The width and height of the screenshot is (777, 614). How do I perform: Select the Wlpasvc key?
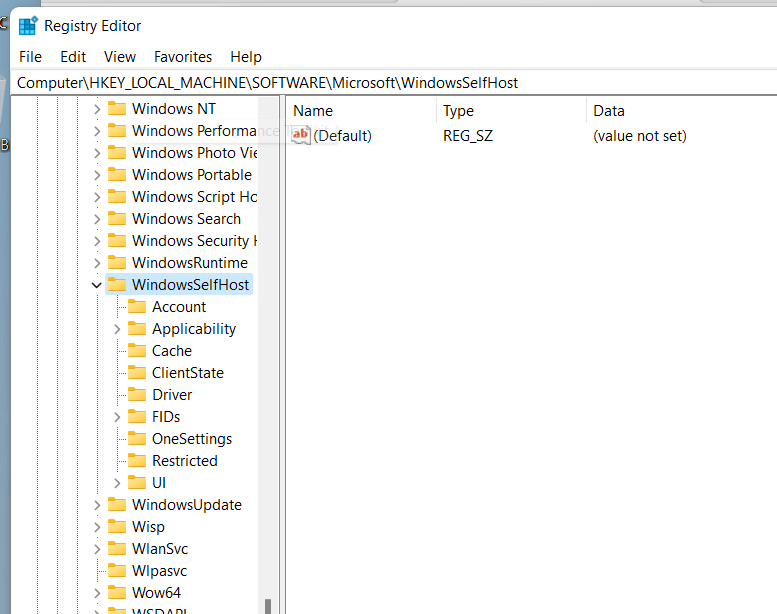coord(159,571)
